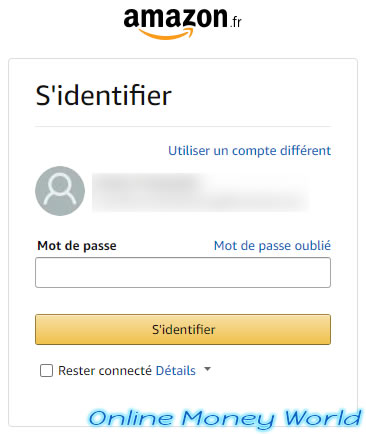Click the orange Amazon smile arrow
The height and width of the screenshot is (434, 366).
(166, 34)
